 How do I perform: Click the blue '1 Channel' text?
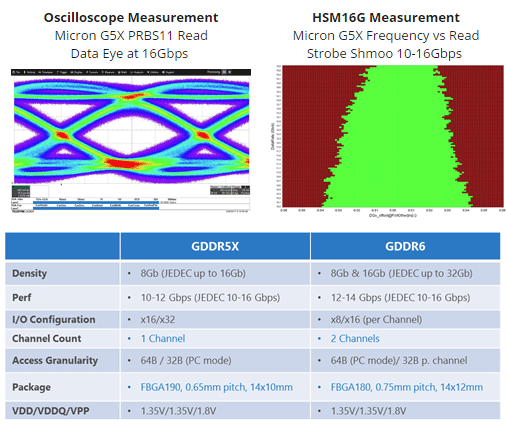(x=163, y=338)
